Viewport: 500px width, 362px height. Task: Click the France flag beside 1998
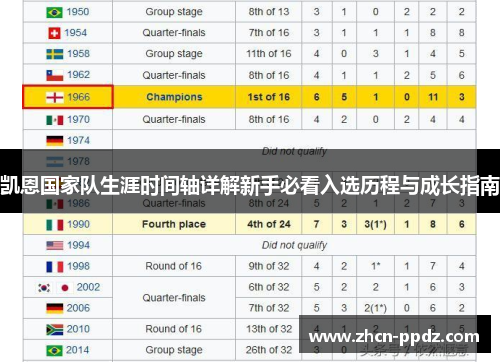(x=55, y=267)
